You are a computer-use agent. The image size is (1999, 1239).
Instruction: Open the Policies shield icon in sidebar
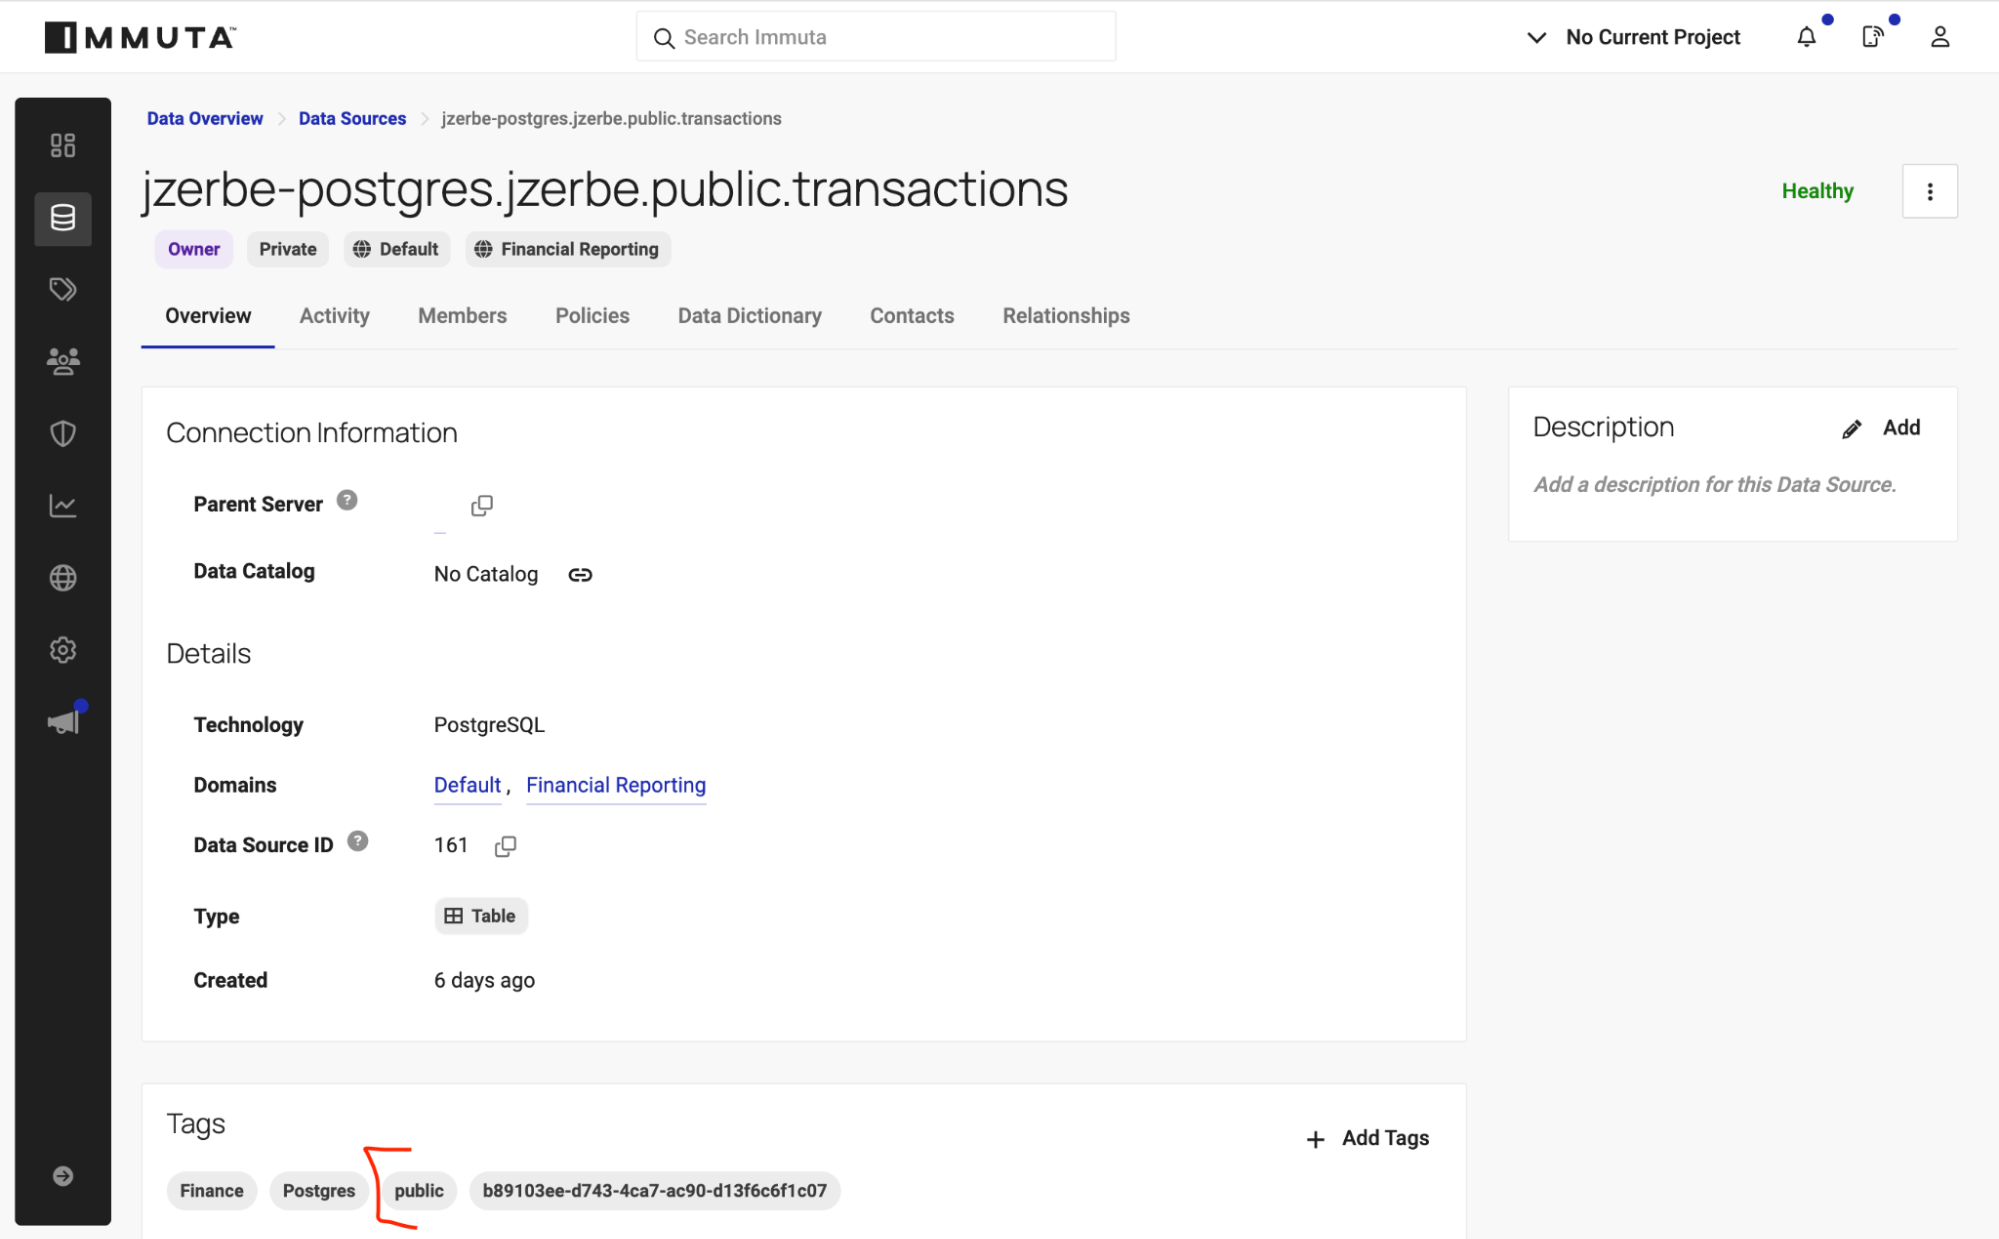pos(63,434)
